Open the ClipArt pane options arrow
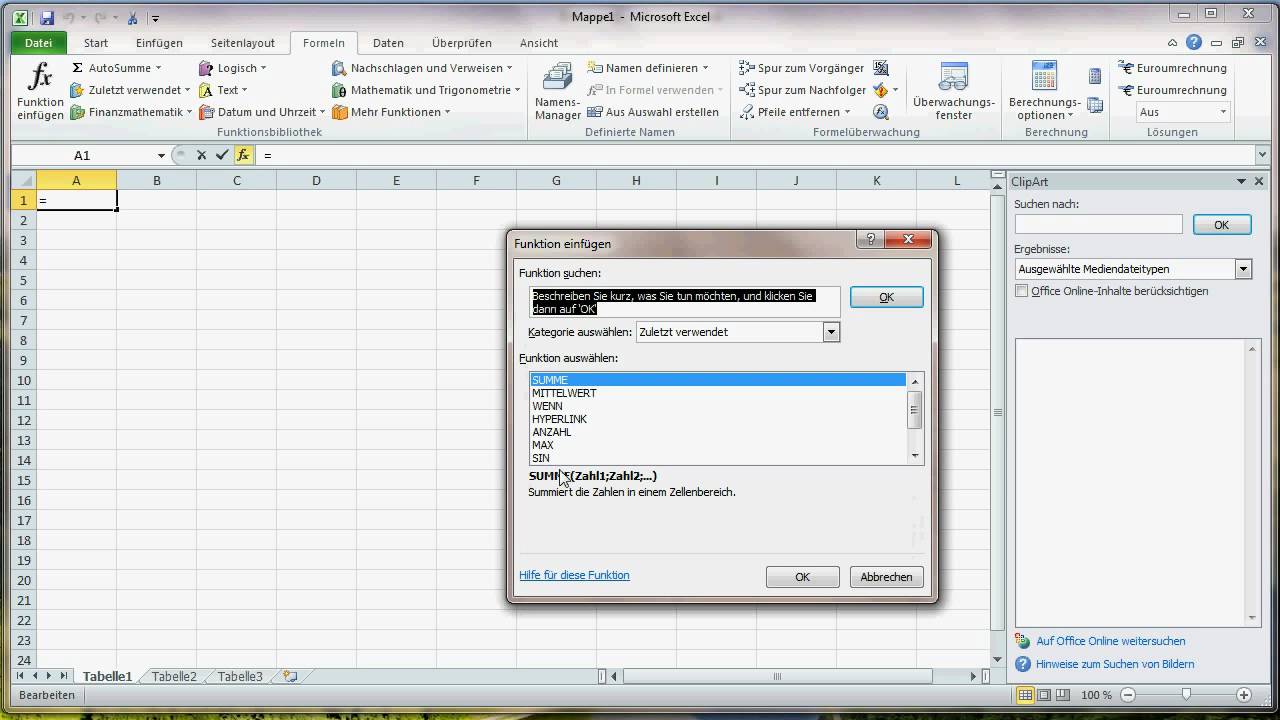 (x=1242, y=181)
